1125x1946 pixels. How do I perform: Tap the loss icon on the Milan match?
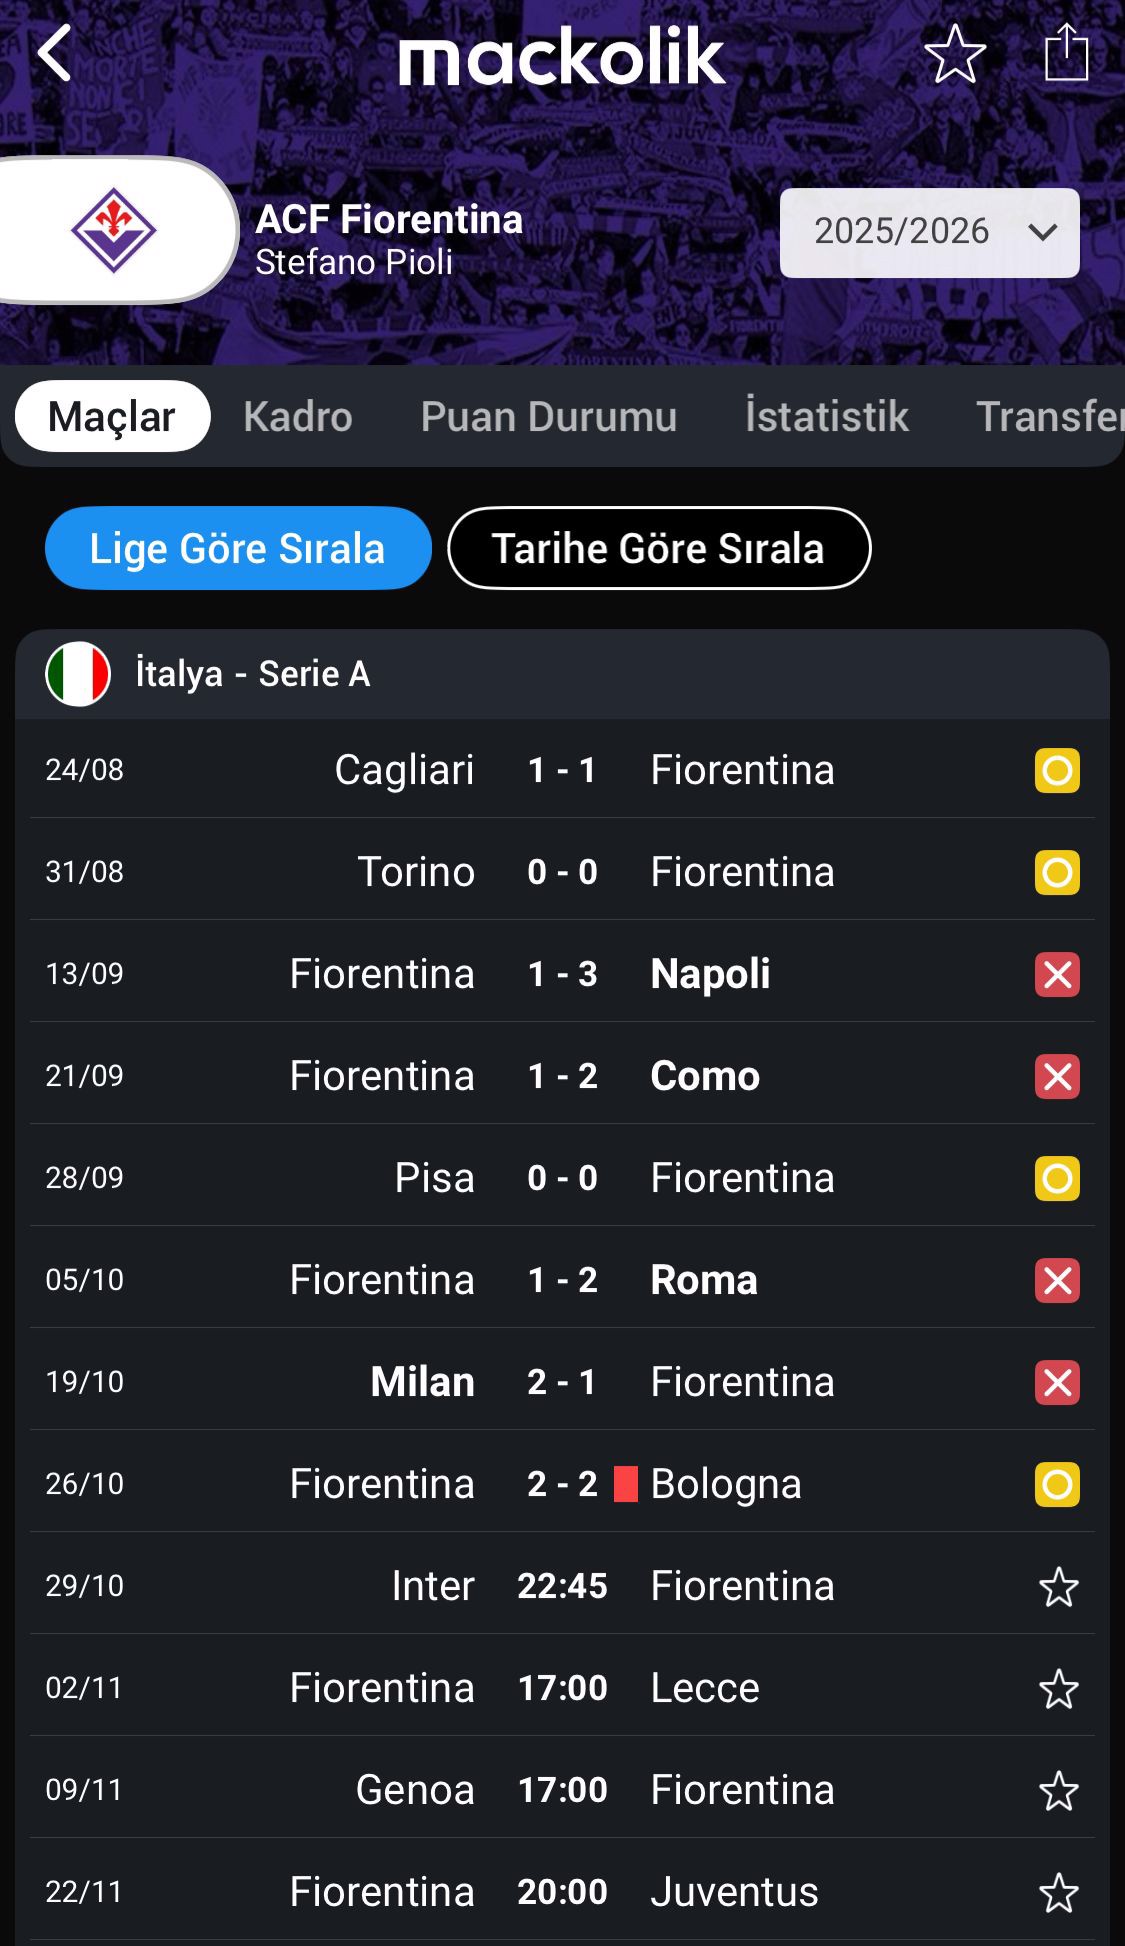pyautogui.click(x=1057, y=1383)
